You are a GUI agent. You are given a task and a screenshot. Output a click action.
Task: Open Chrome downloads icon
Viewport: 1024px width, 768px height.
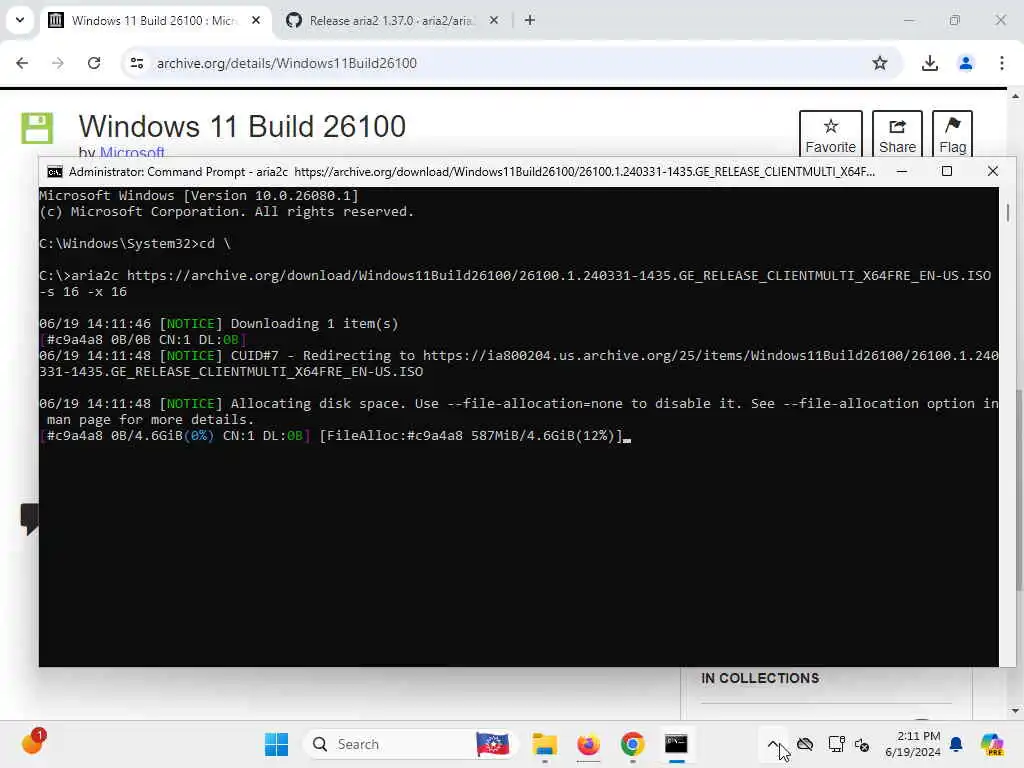click(929, 63)
